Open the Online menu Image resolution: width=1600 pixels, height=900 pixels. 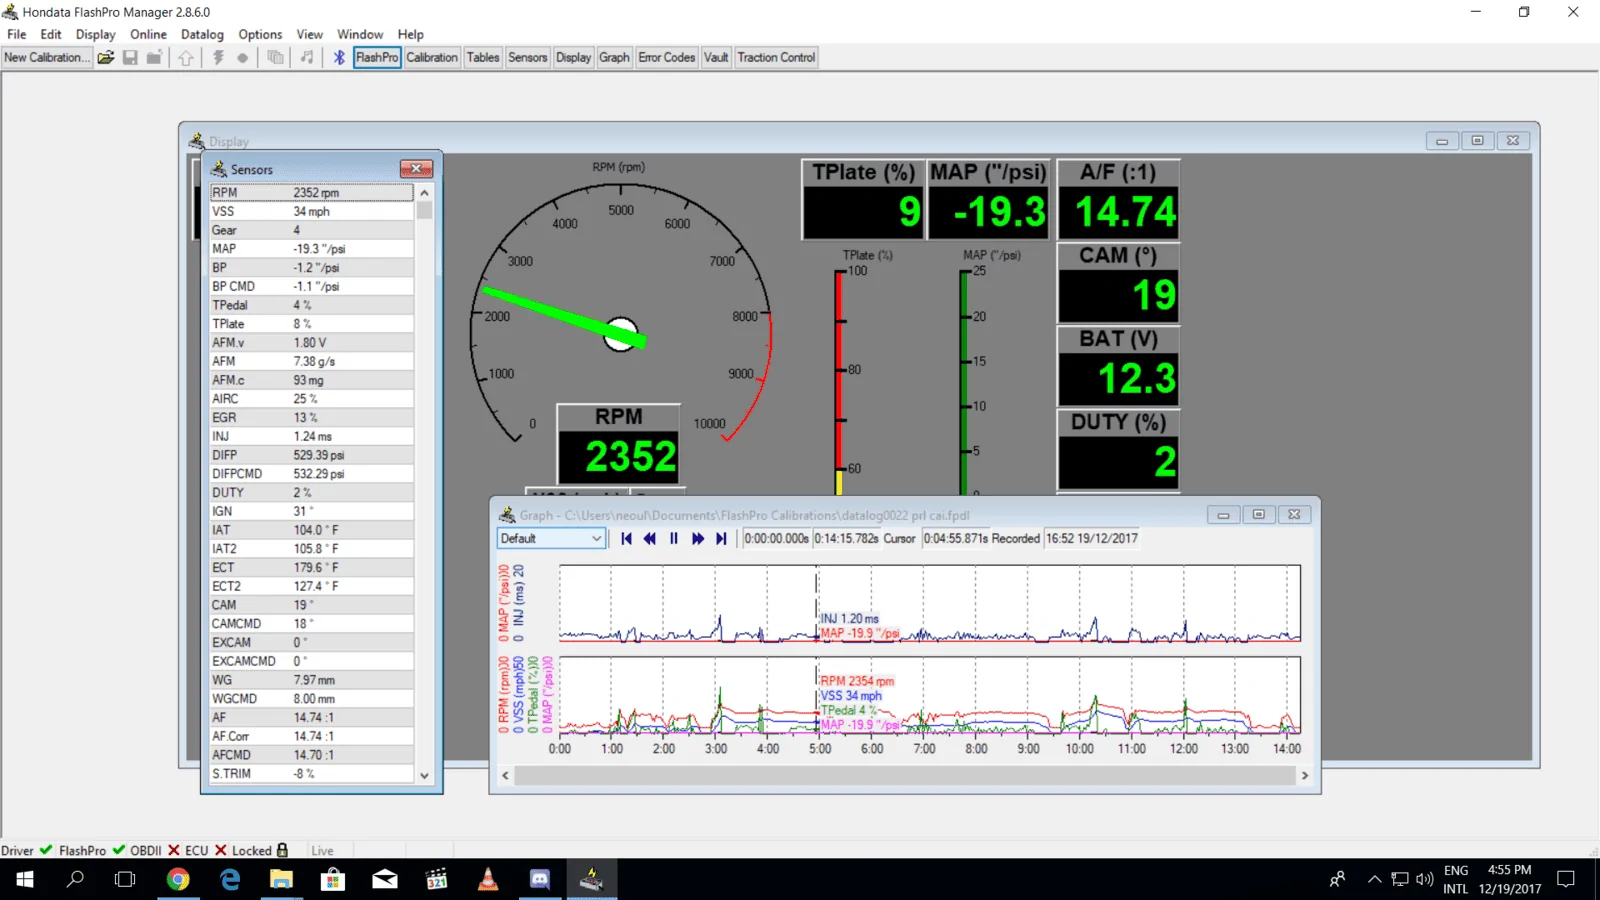tap(148, 34)
